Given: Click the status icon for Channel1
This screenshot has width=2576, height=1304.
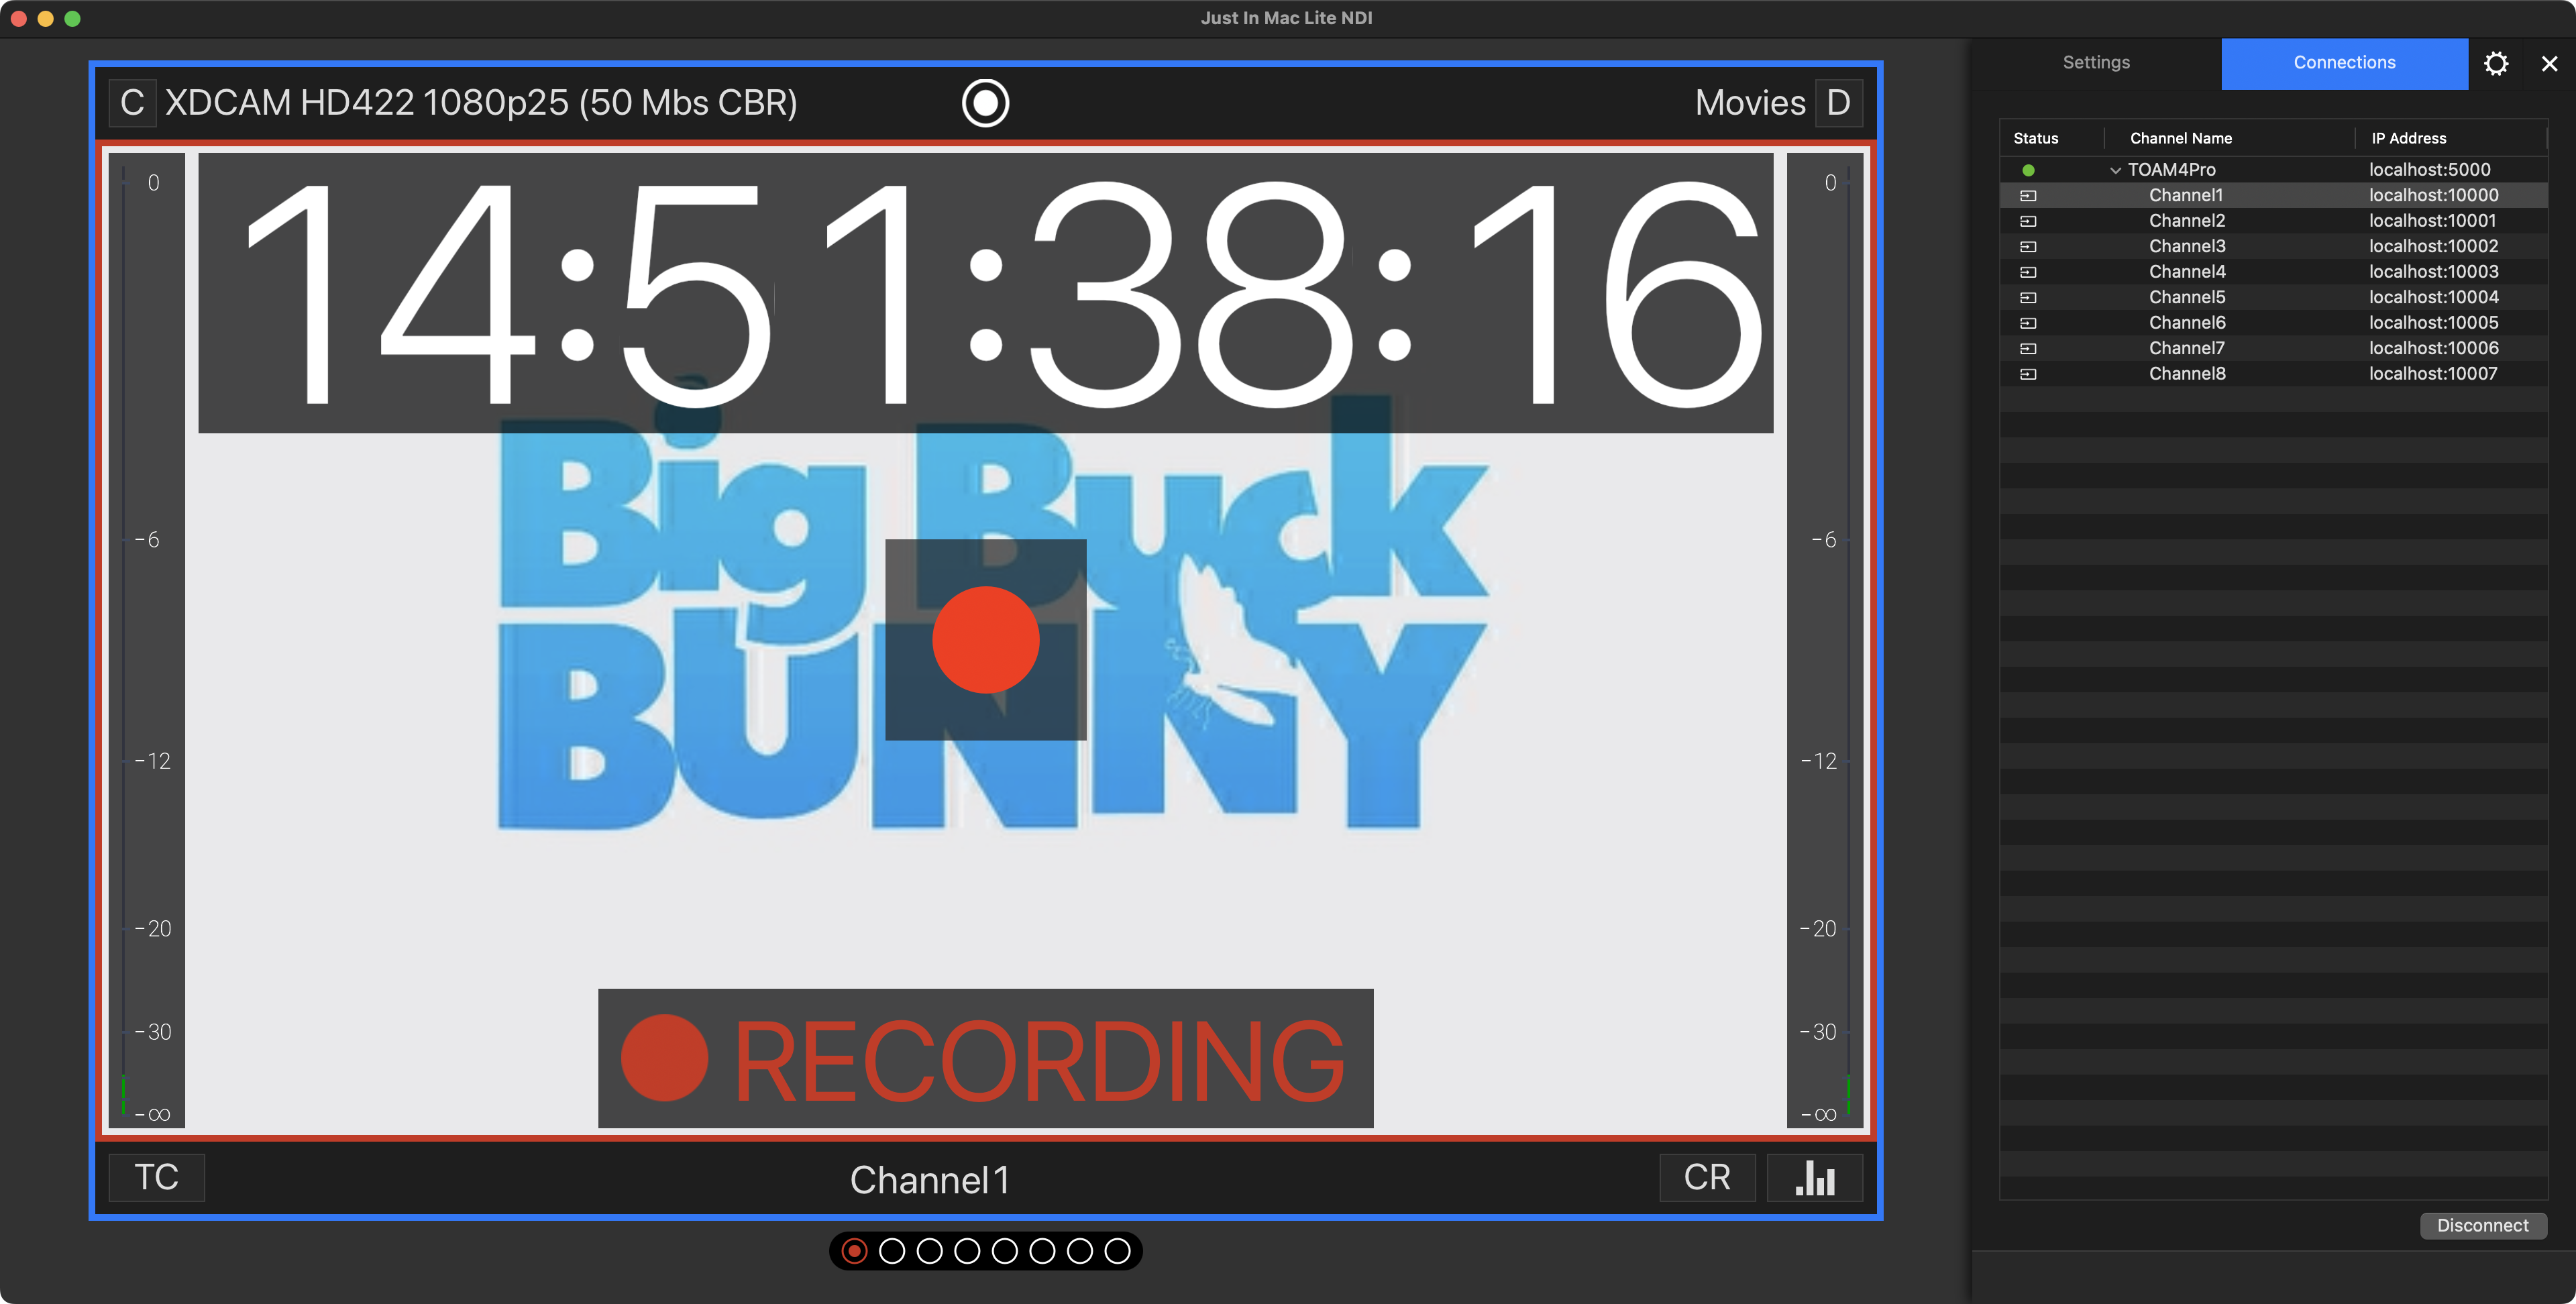Looking at the screenshot, I should tap(2028, 196).
